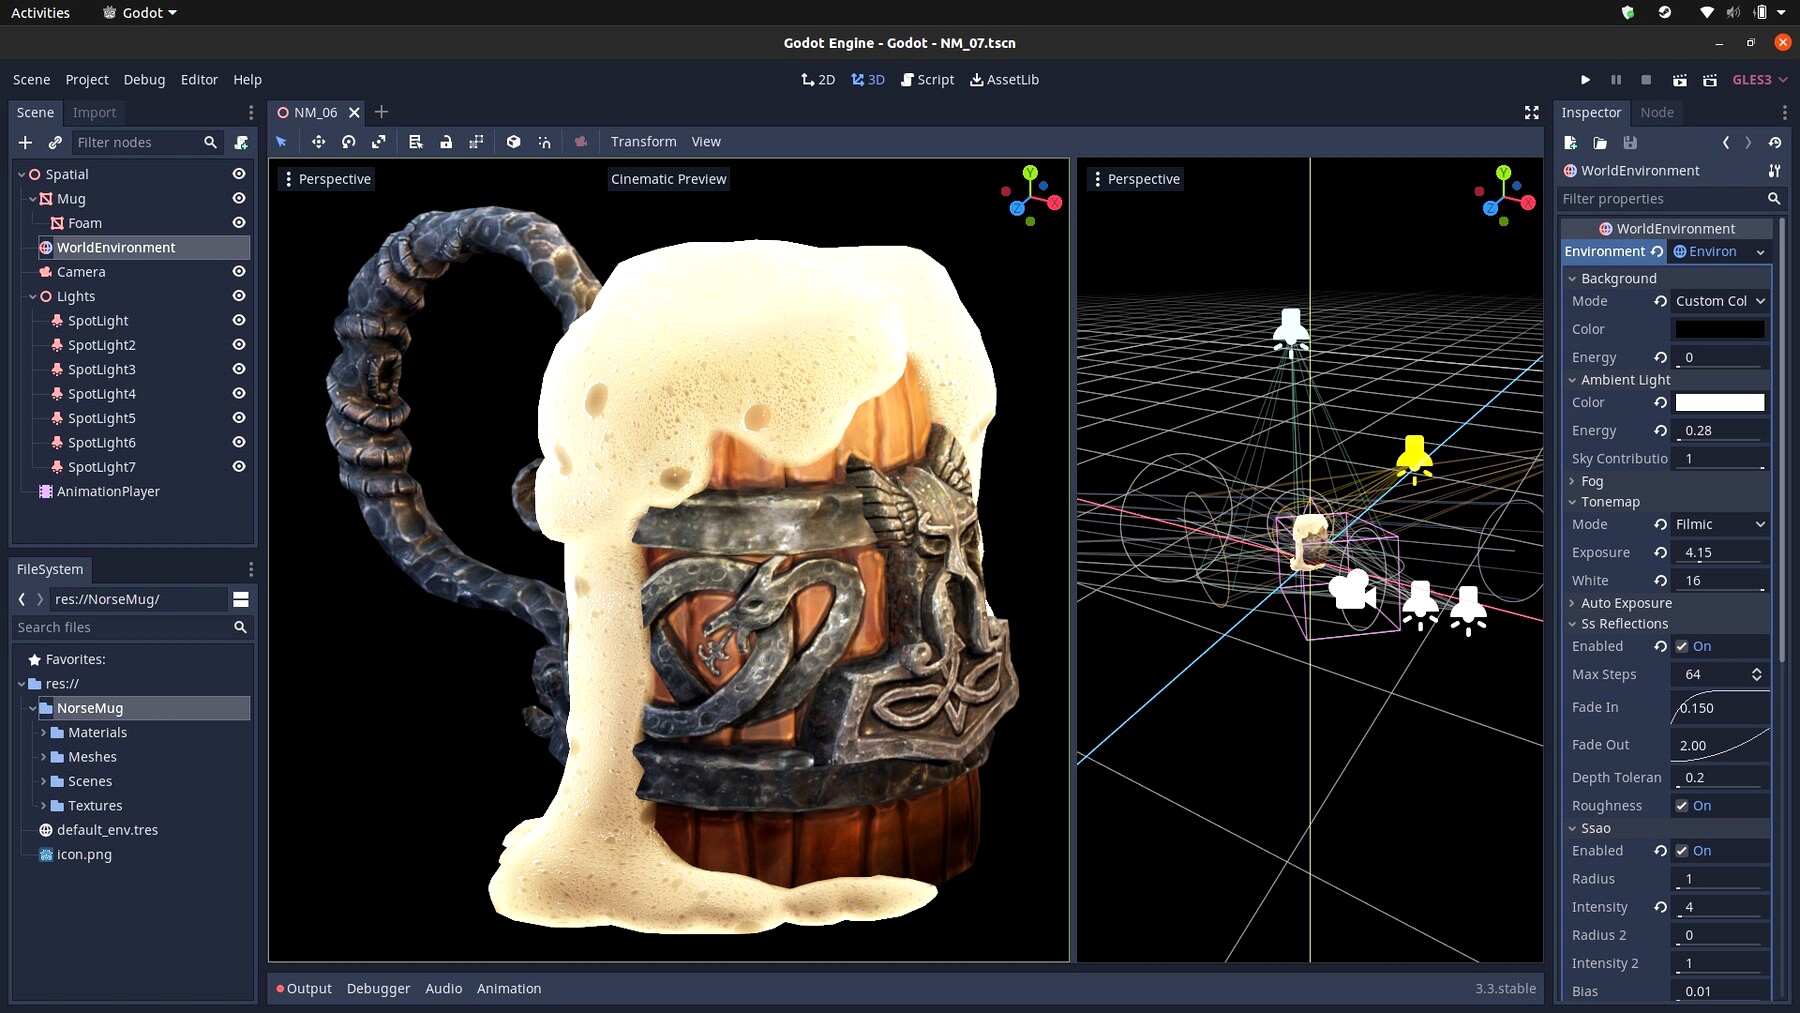The width and height of the screenshot is (1800, 1013).
Task: Disable Ss Reflections Enabled checkbox
Action: 1682,647
